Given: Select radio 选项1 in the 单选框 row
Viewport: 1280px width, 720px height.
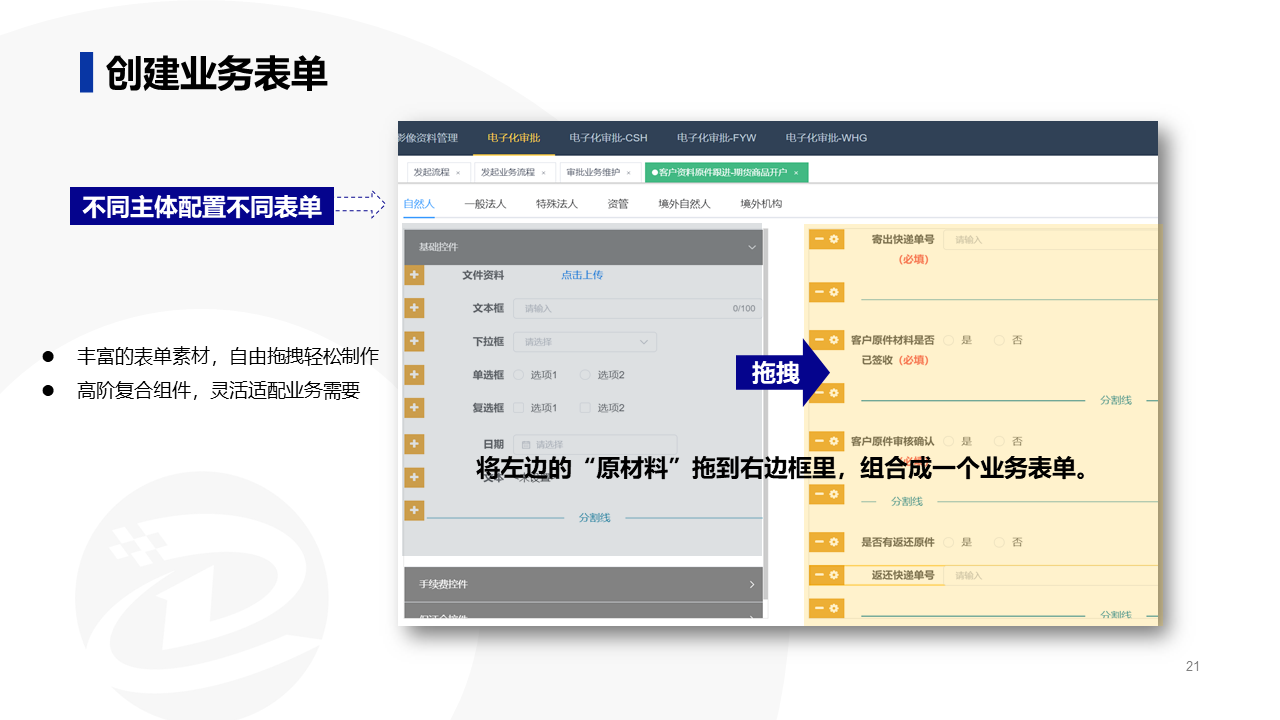Looking at the screenshot, I should point(519,375).
